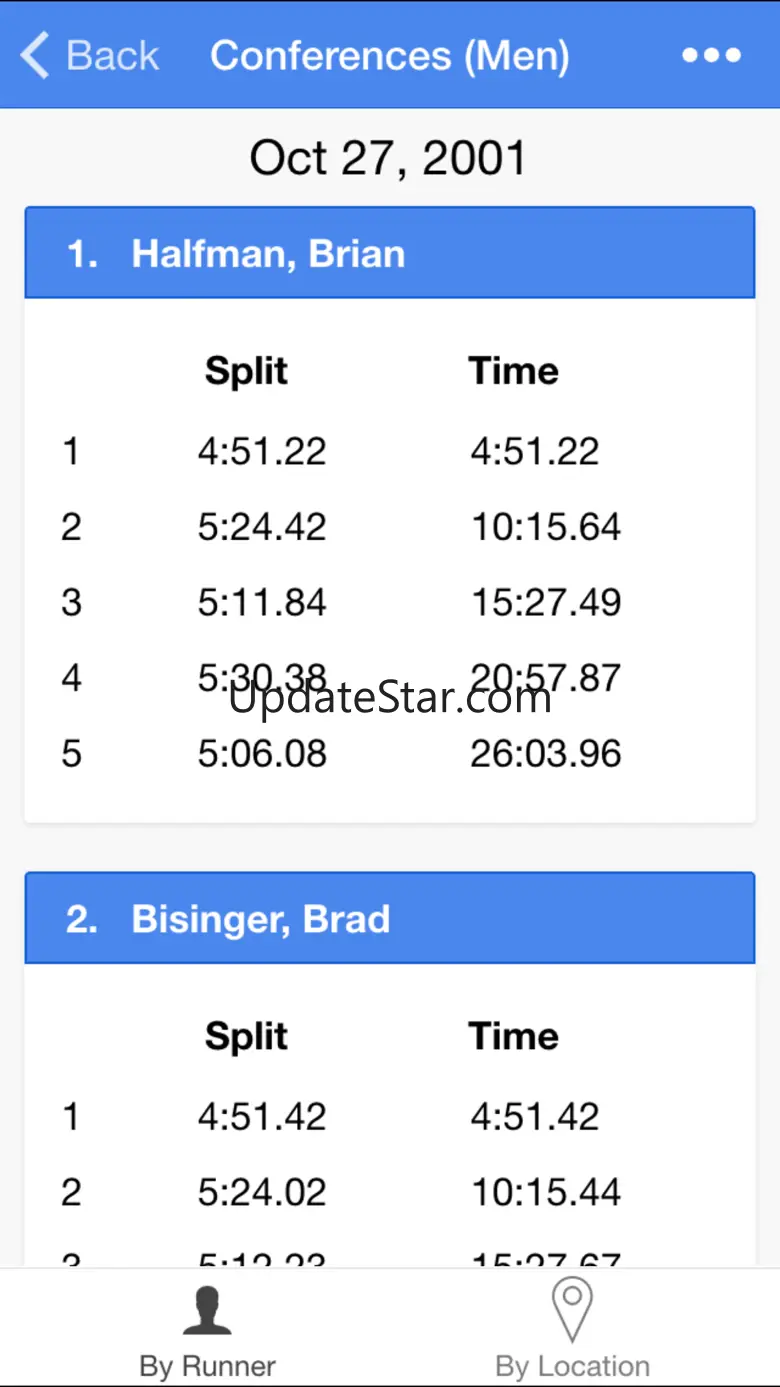
Task: Tap Halfman's Split column header
Action: click(x=246, y=371)
